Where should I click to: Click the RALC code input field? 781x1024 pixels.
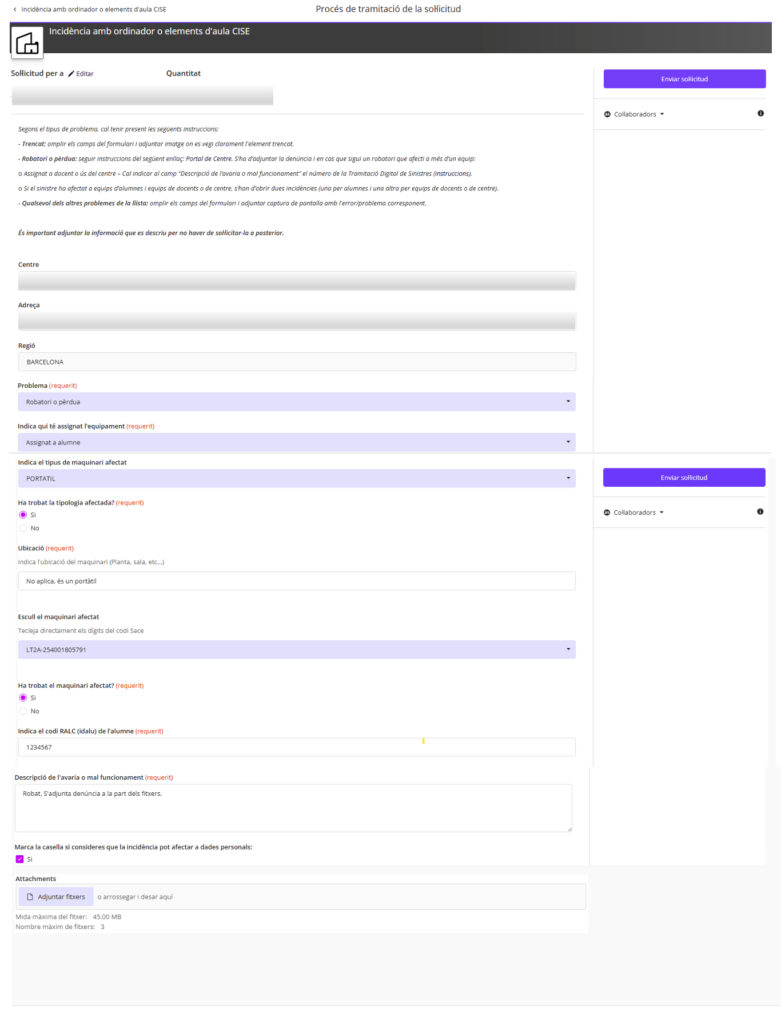pyautogui.click(x=296, y=747)
